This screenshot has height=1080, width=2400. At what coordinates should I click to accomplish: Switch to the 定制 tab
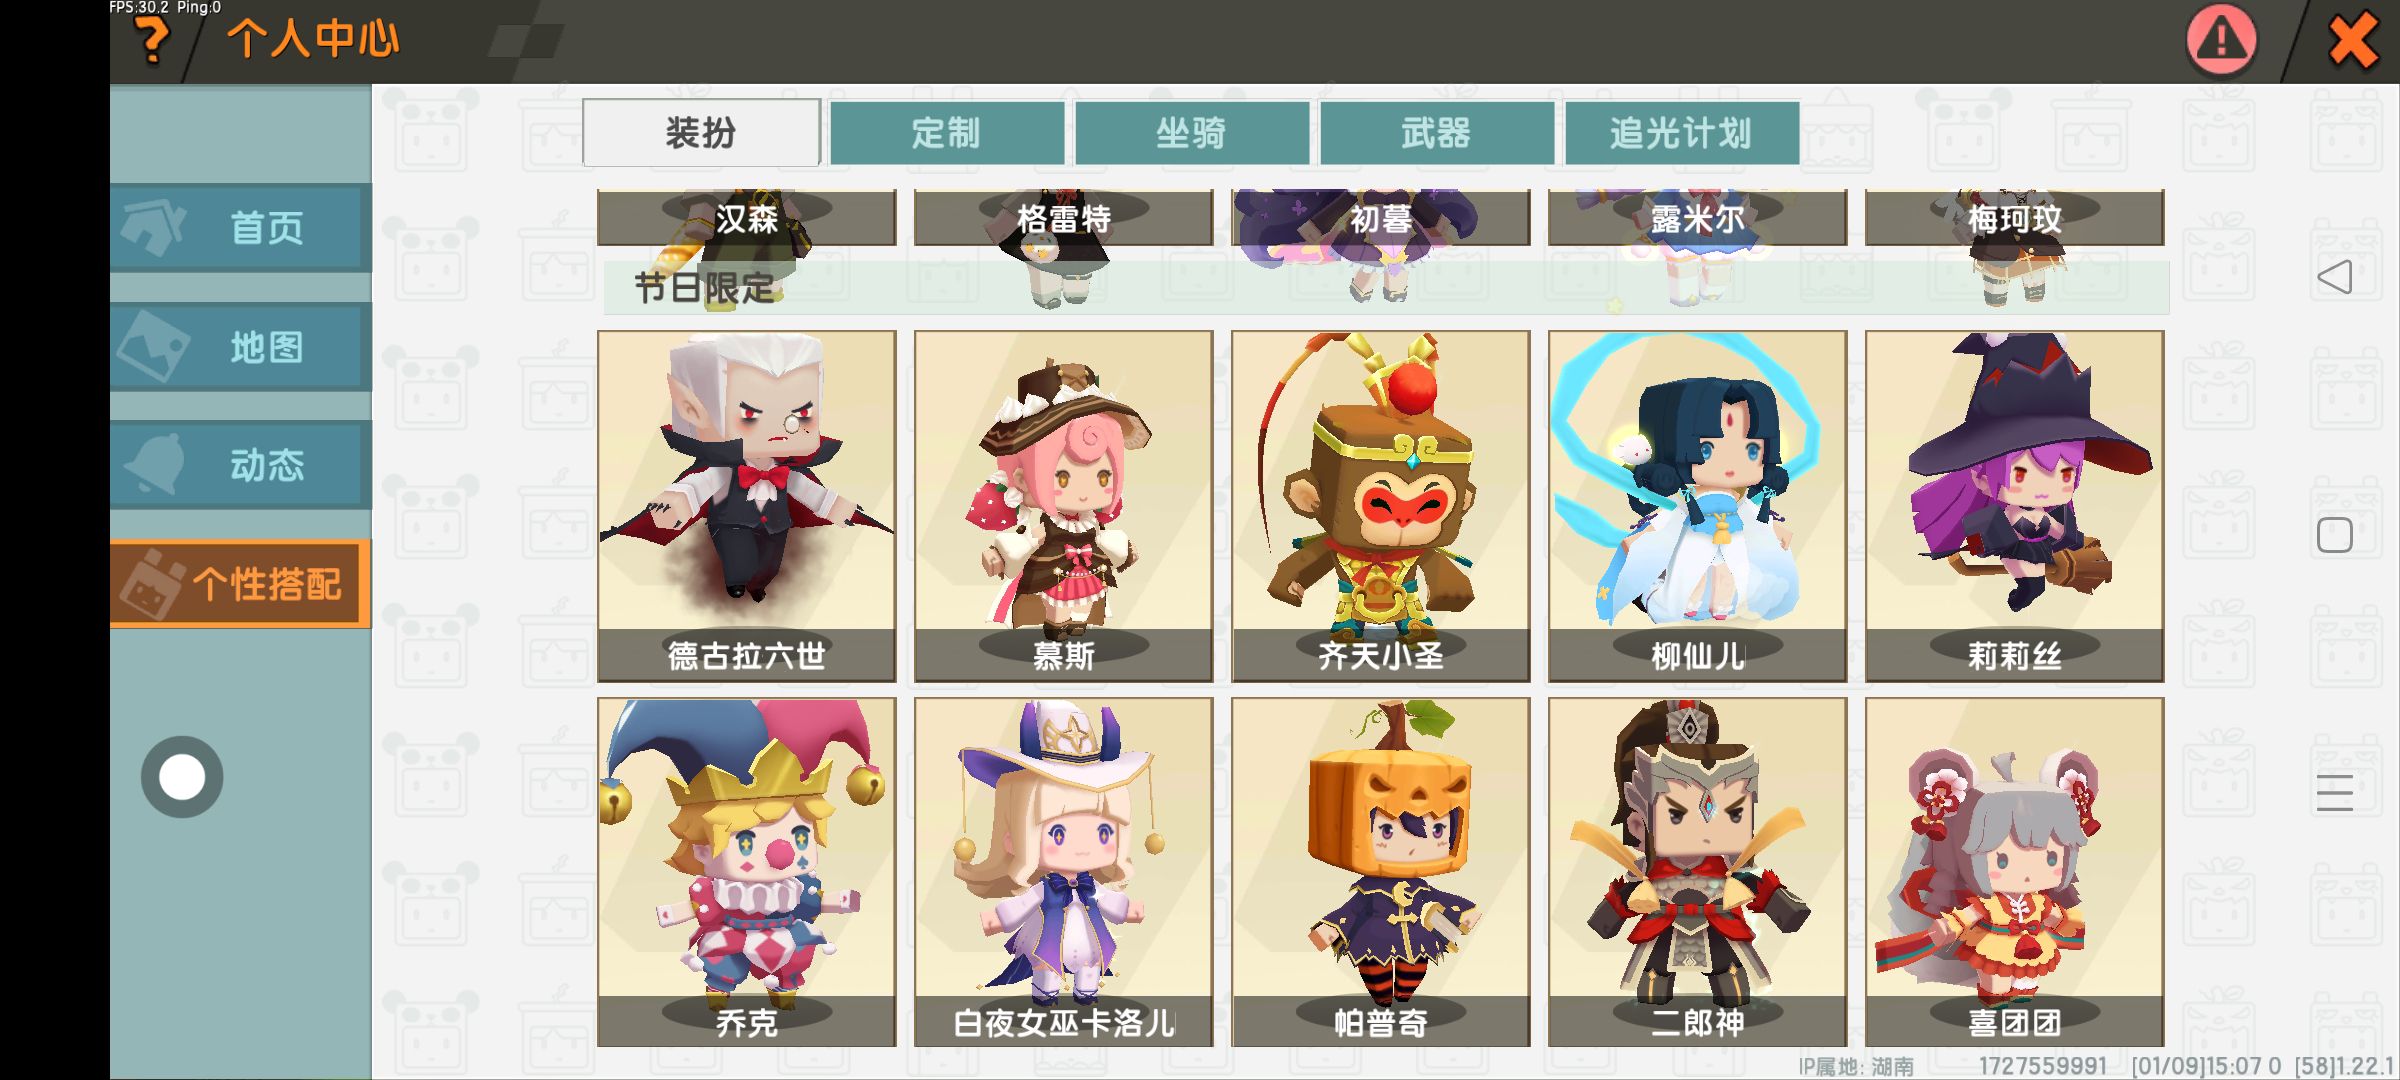point(946,133)
